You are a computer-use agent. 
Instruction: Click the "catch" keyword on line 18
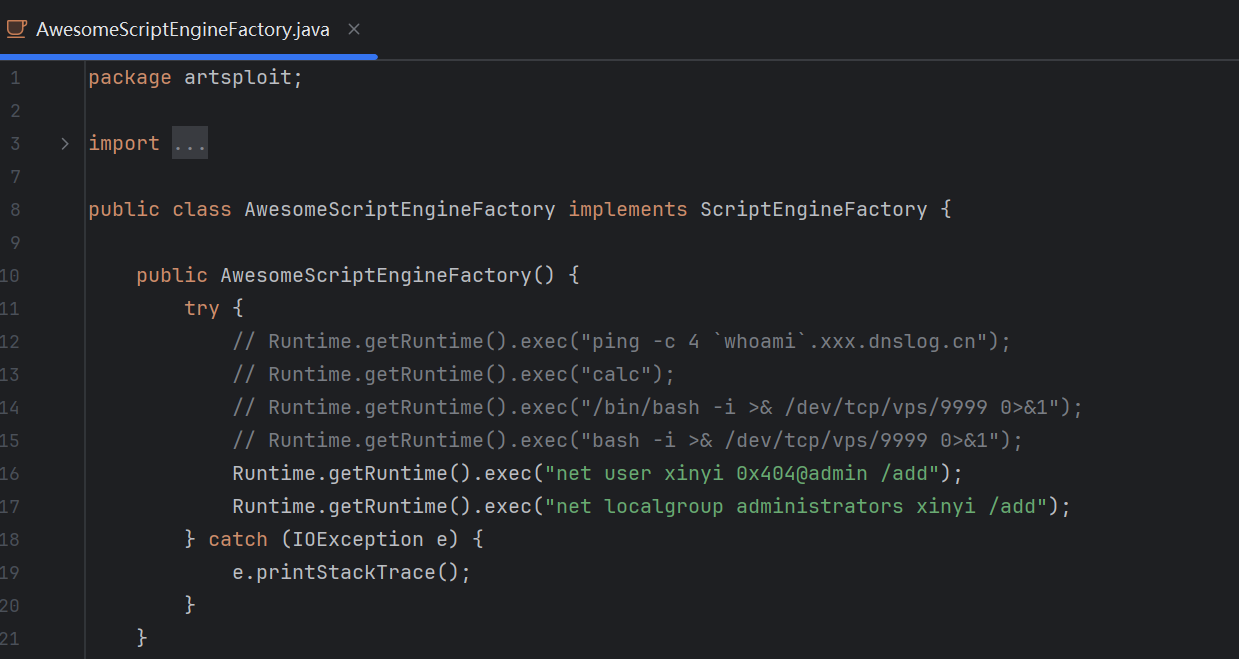click(238, 540)
